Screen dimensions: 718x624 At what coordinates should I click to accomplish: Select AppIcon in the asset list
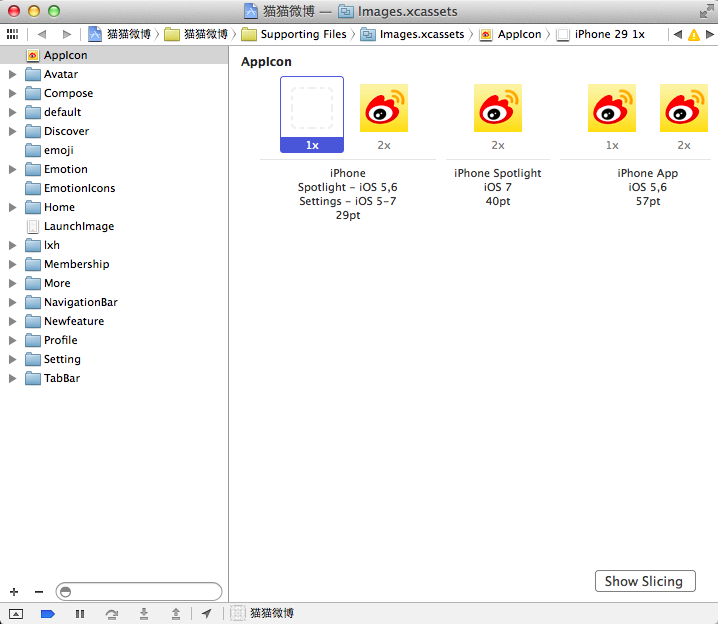114,55
